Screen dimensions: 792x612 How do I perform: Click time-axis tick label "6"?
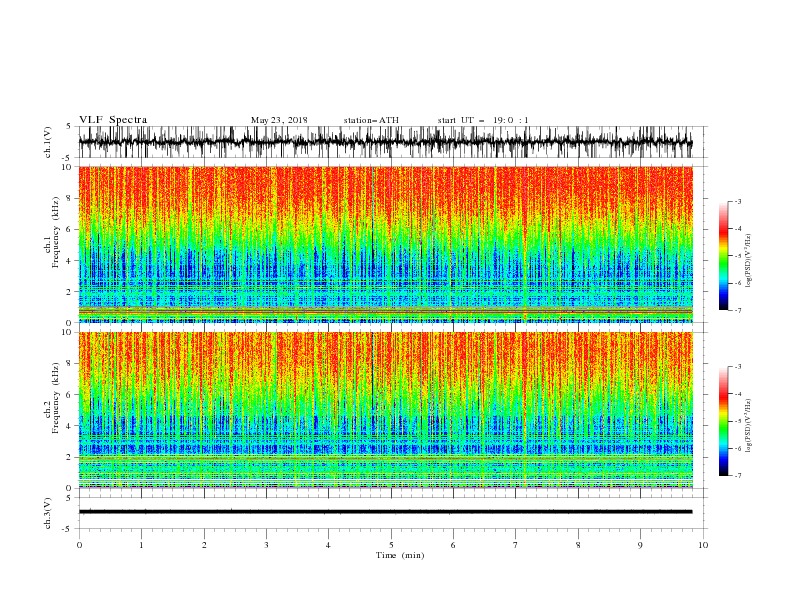(453, 545)
